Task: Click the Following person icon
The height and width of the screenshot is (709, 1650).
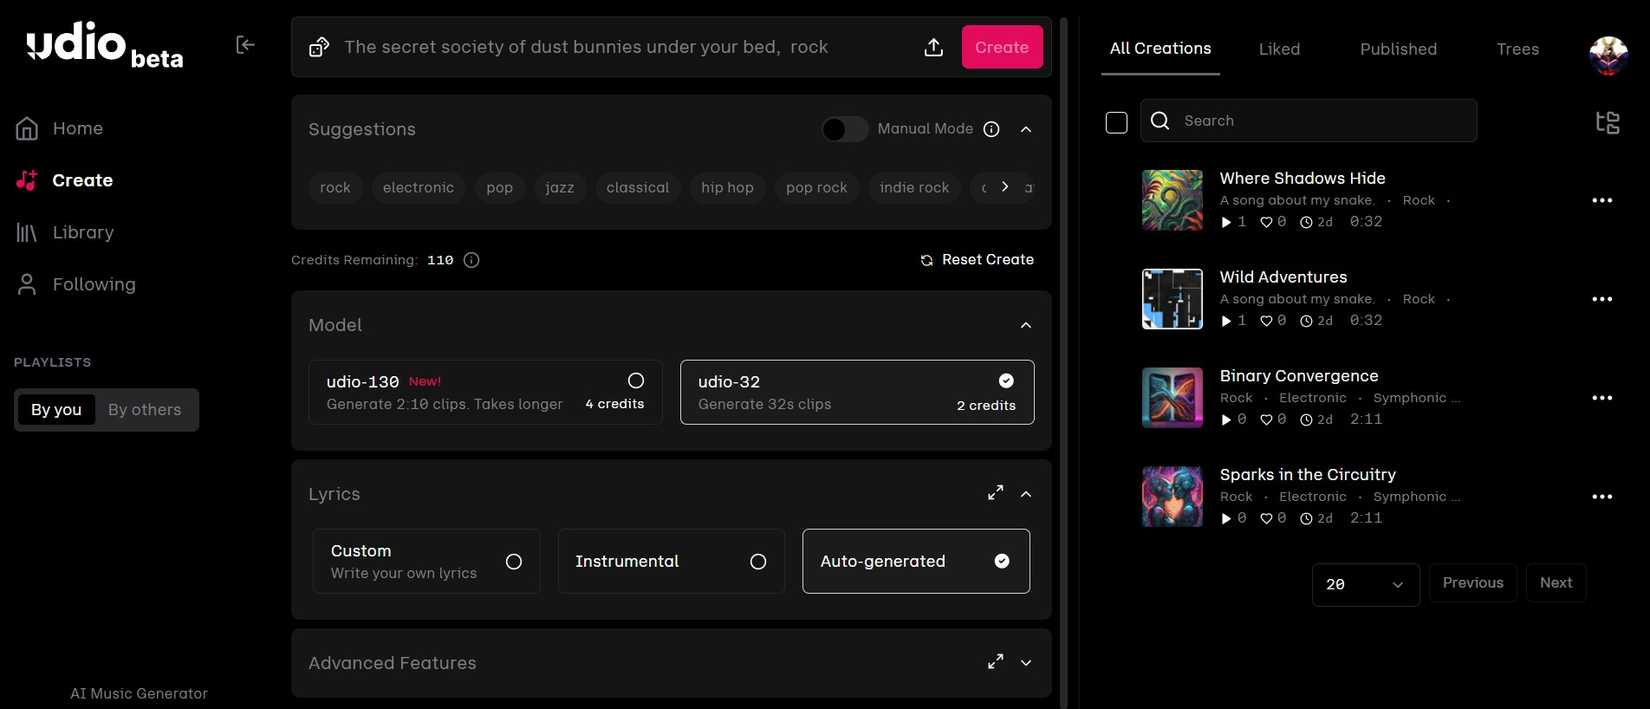Action: tap(27, 284)
